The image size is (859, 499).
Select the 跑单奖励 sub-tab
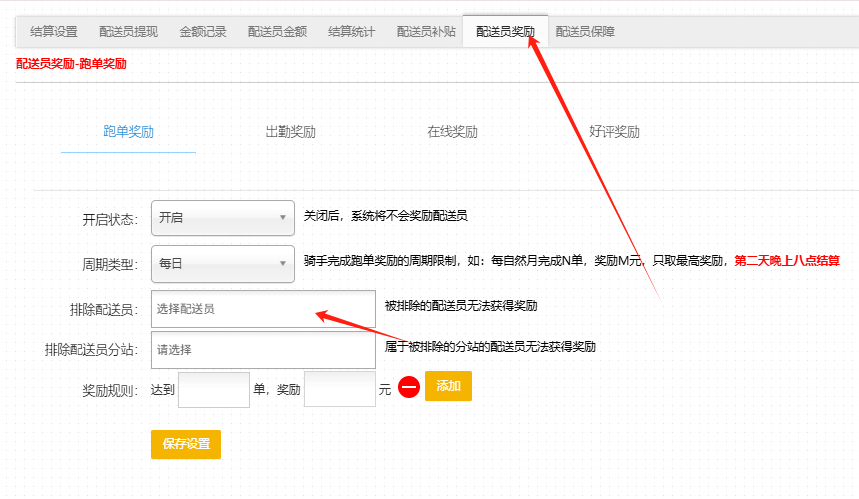[128, 132]
